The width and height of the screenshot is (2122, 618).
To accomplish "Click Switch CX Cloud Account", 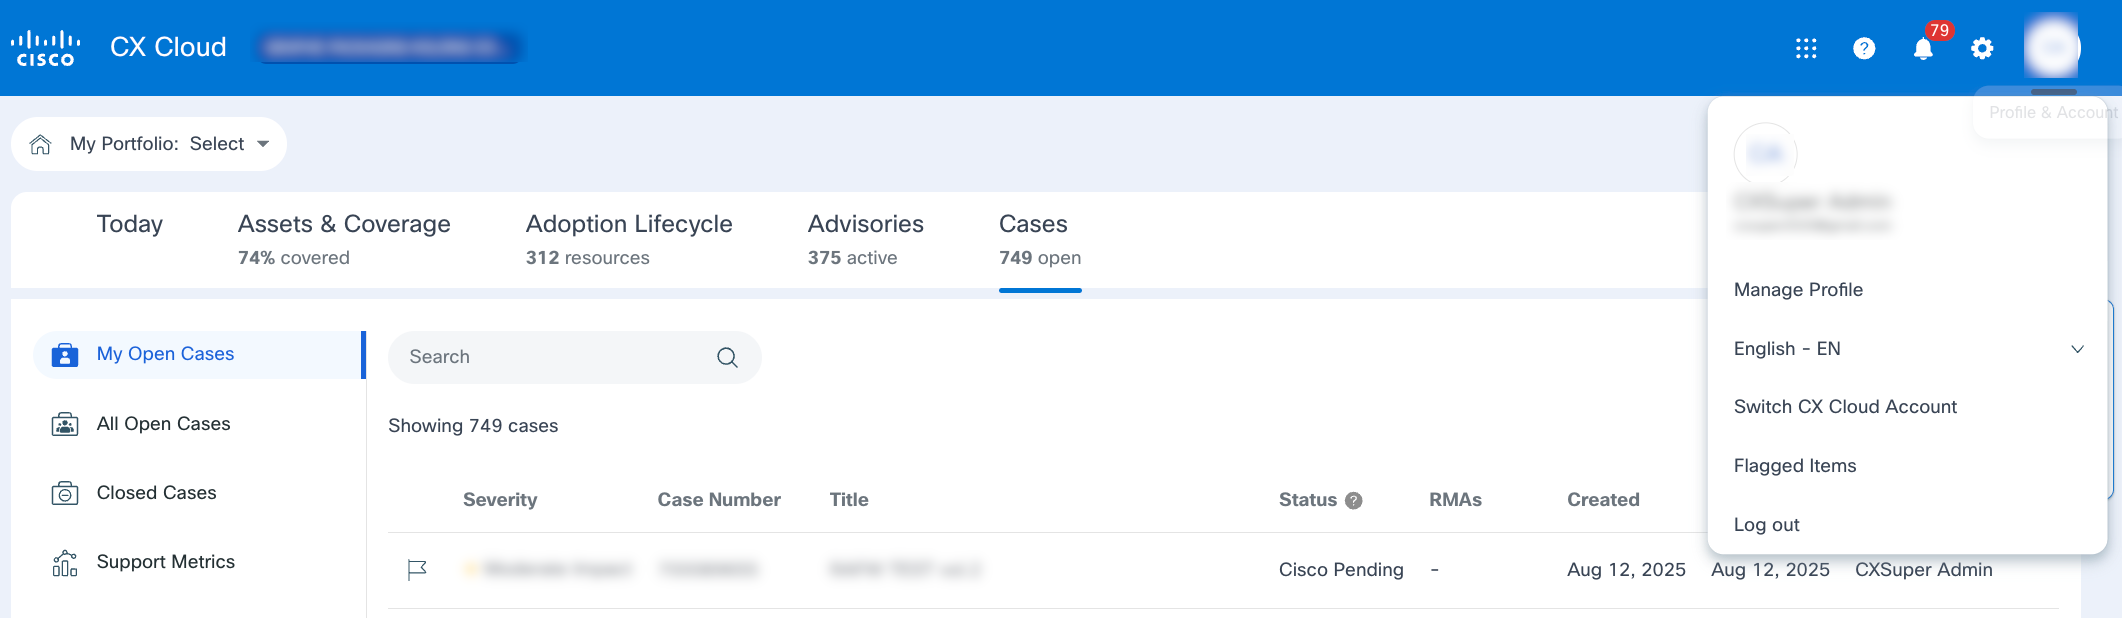I will click(1845, 406).
